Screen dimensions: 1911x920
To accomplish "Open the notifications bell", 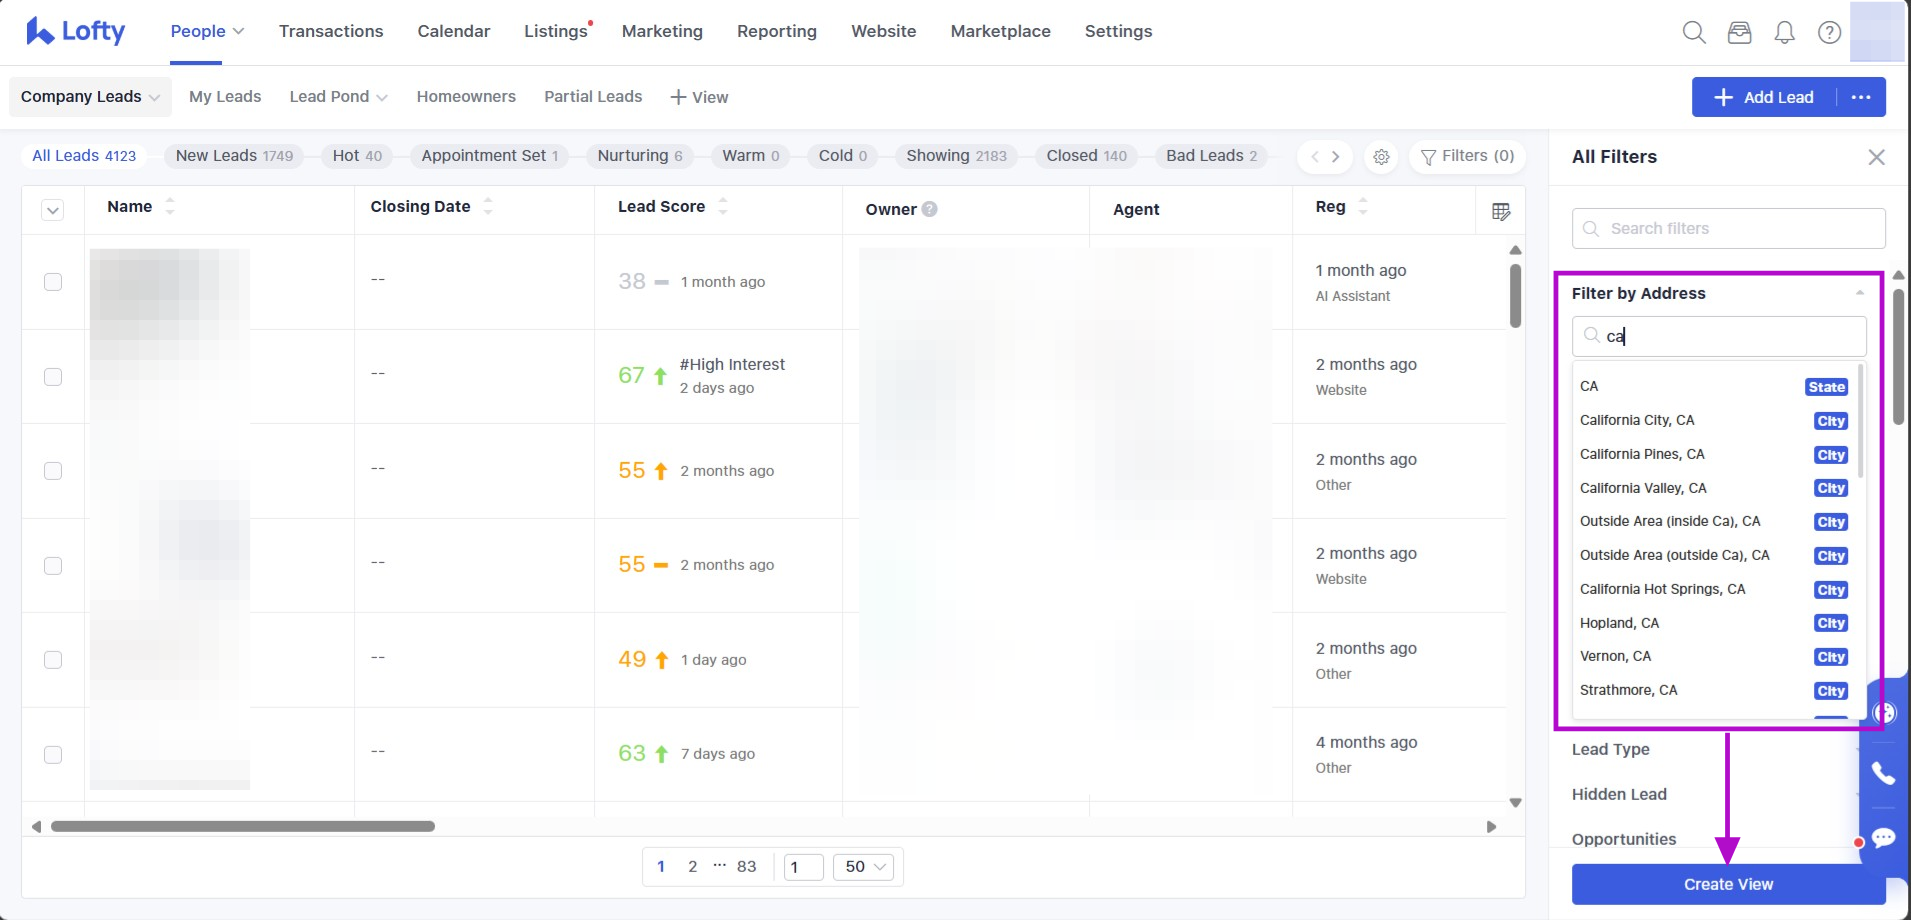I will (x=1784, y=32).
